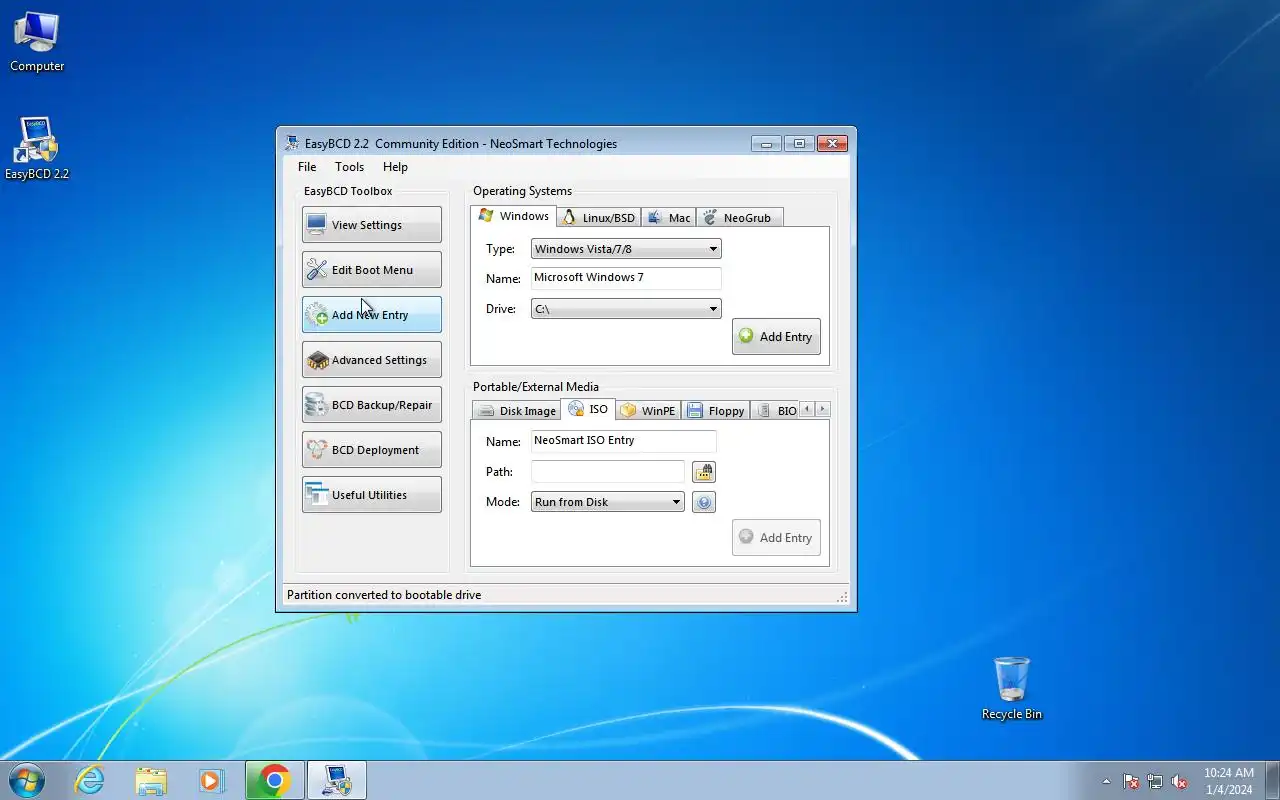
Task: Click the EasyBCD taskbar button
Action: [x=337, y=780]
